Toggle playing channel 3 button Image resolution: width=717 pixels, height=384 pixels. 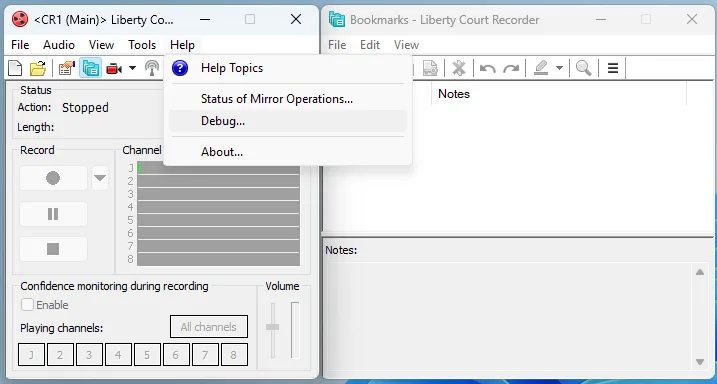89,355
